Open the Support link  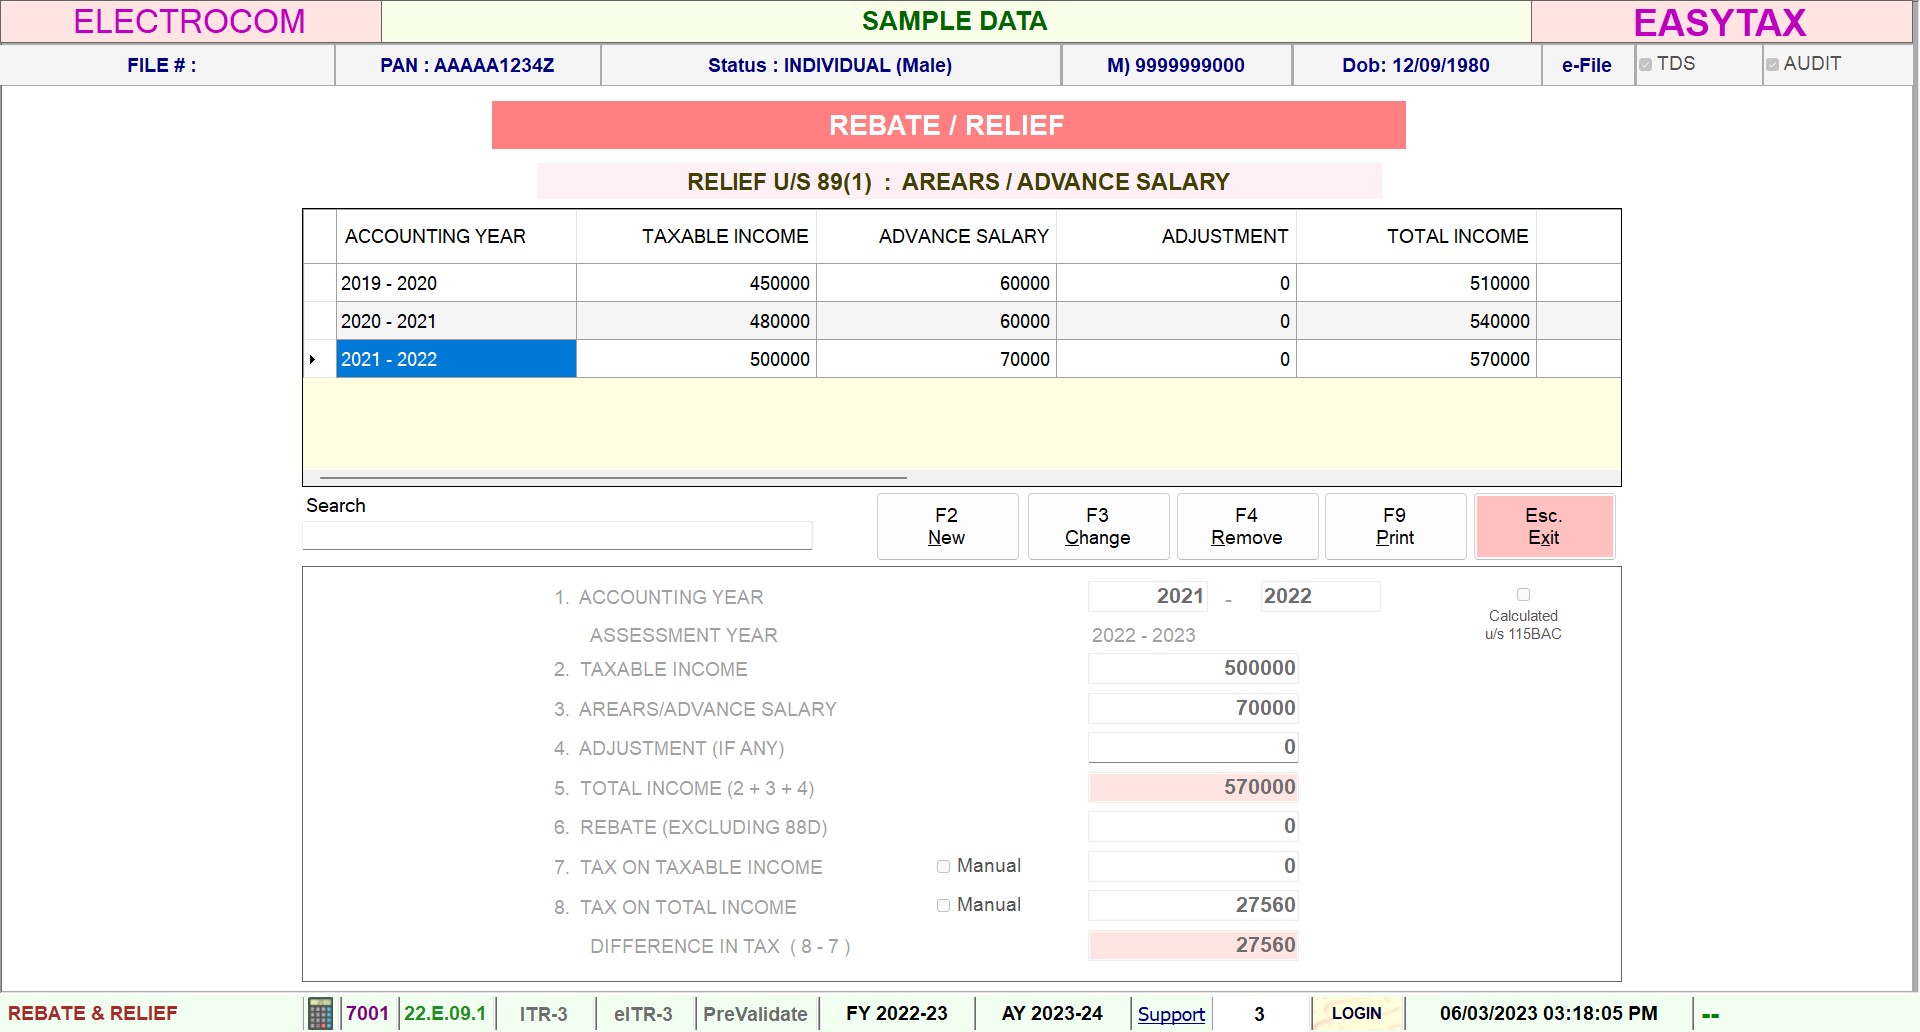pos(1171,1014)
